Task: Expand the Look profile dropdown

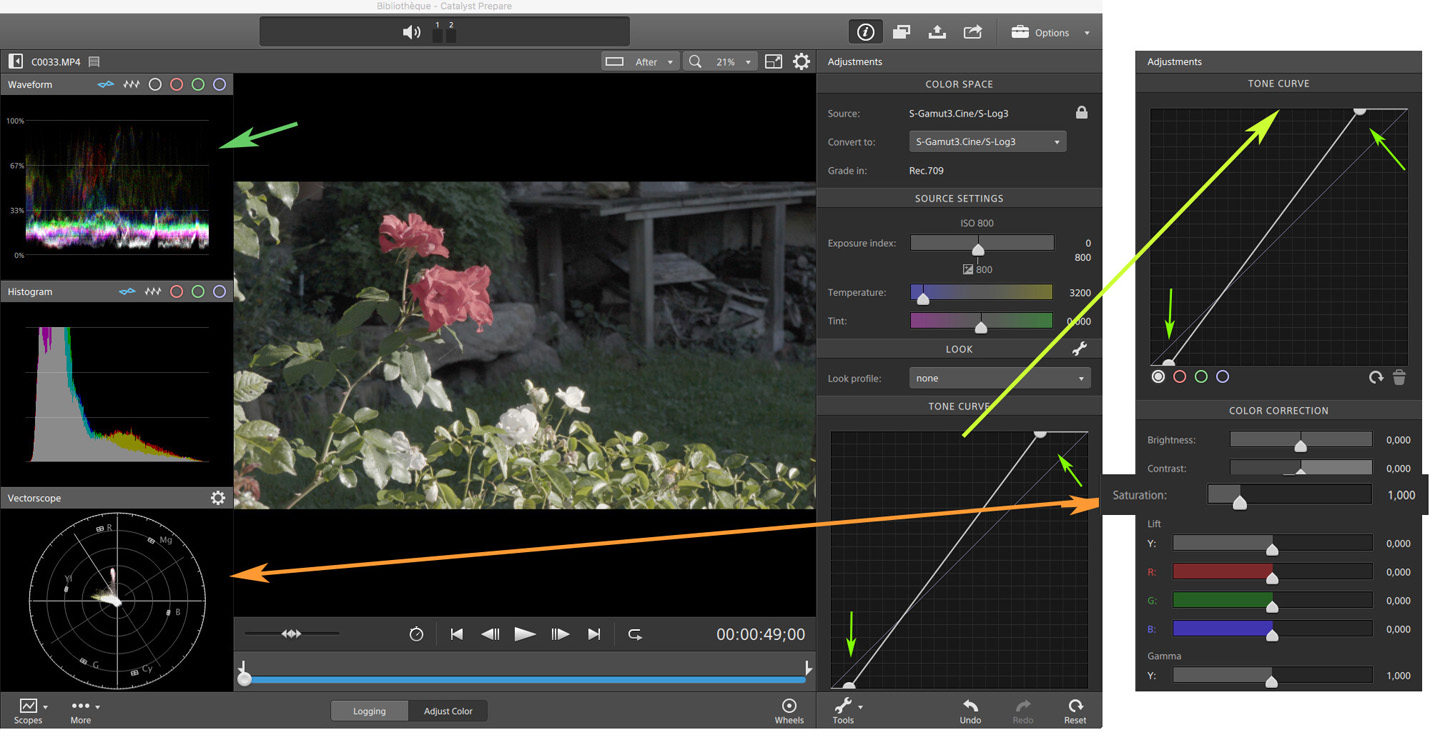Action: coord(999,378)
